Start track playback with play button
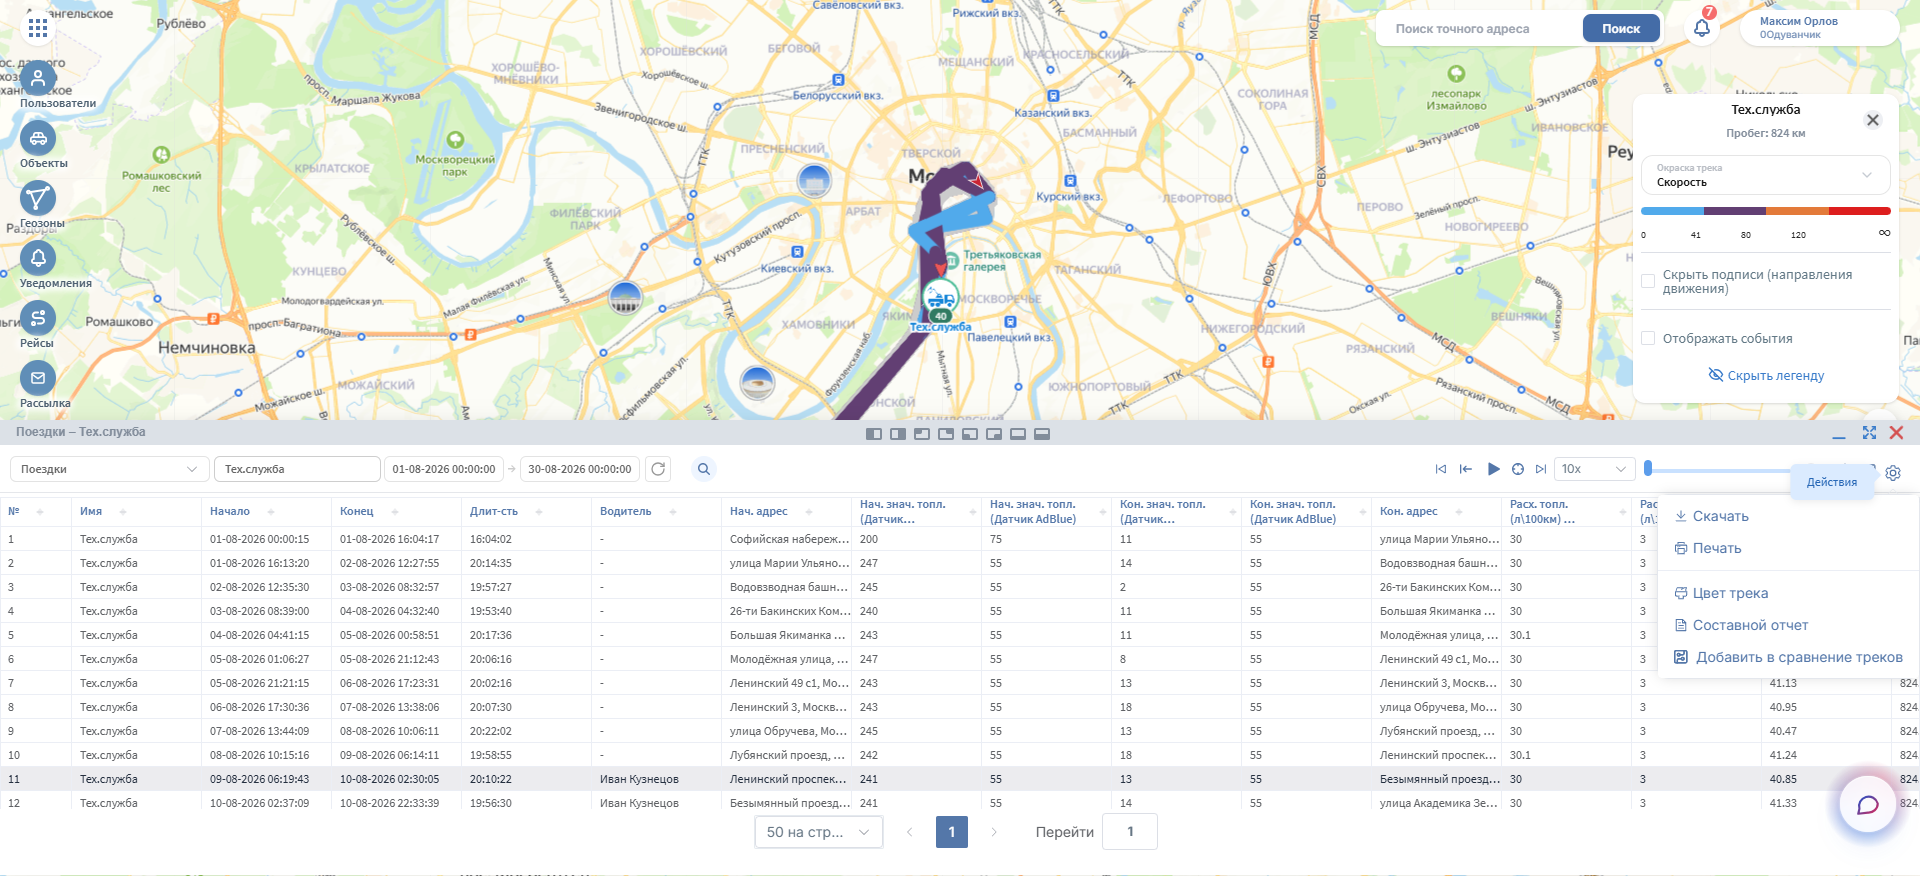1920x876 pixels. (x=1493, y=469)
